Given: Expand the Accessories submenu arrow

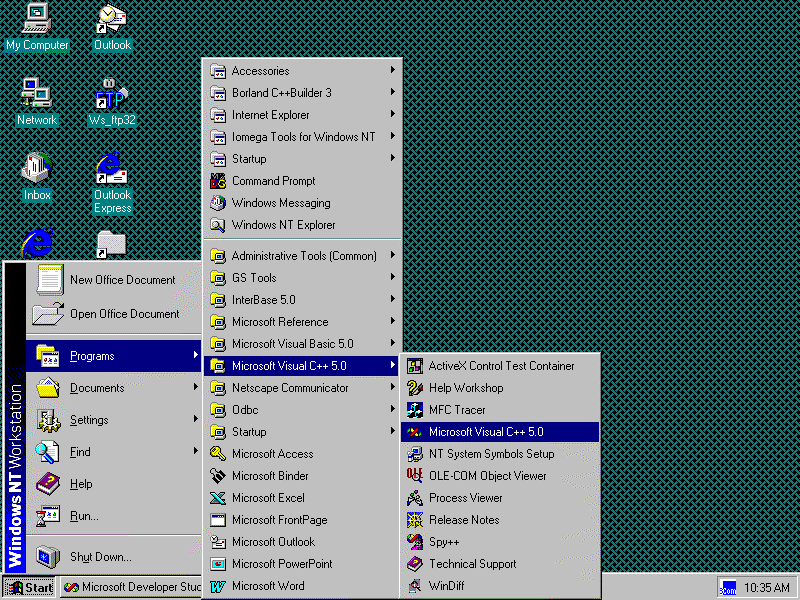Looking at the screenshot, I should click(x=392, y=70).
